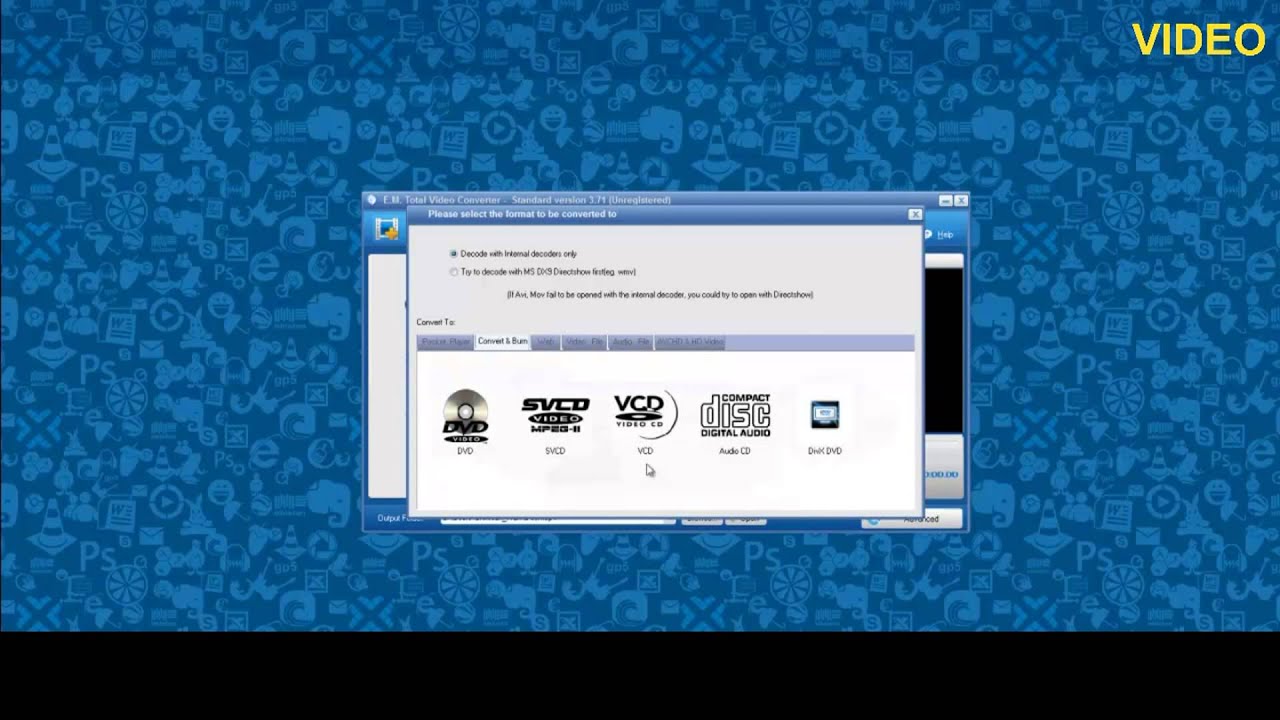Image resolution: width=1280 pixels, height=720 pixels.
Task: Switch to the Pocket Player tab
Action: [445, 342]
